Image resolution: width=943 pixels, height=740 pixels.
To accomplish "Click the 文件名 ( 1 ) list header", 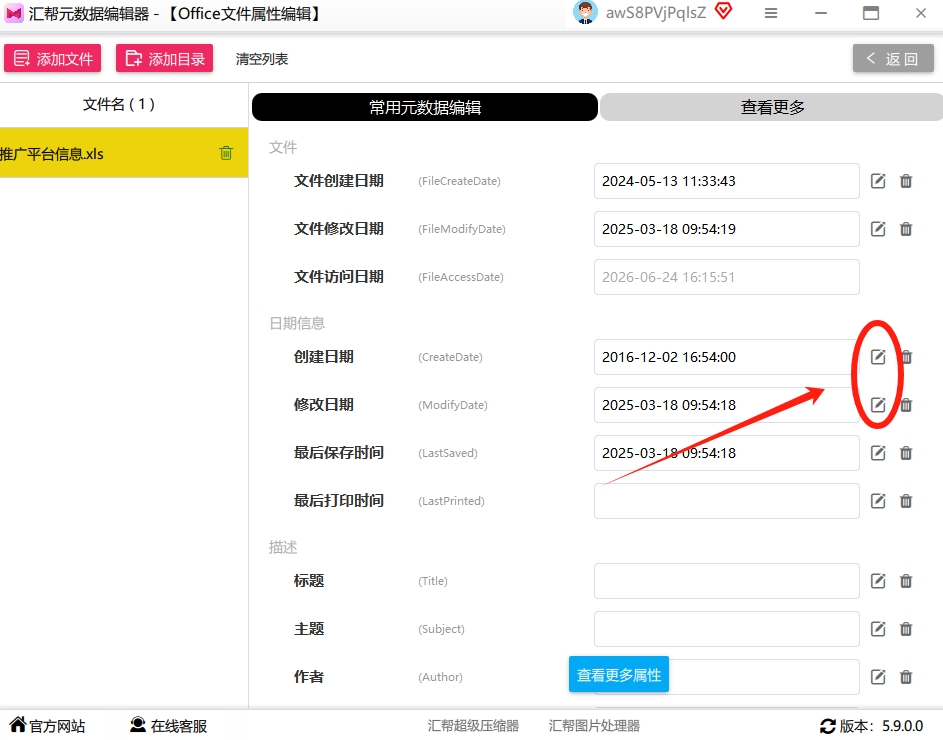I will [118, 104].
